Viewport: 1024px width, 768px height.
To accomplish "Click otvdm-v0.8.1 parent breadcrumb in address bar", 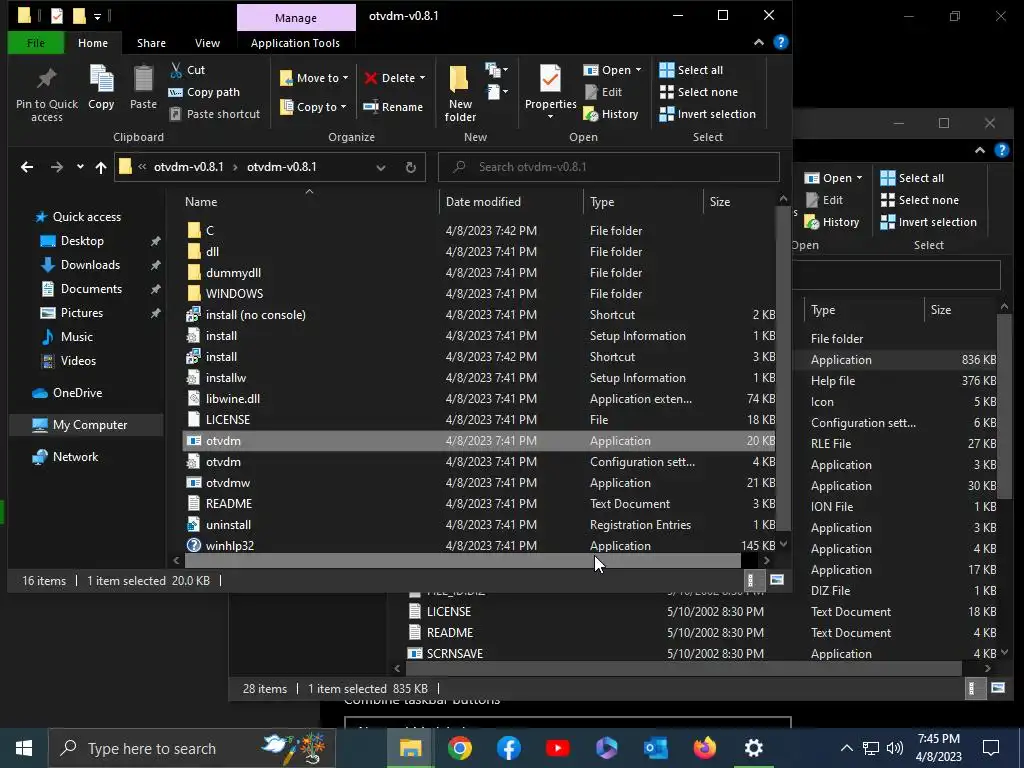I will pos(189,167).
